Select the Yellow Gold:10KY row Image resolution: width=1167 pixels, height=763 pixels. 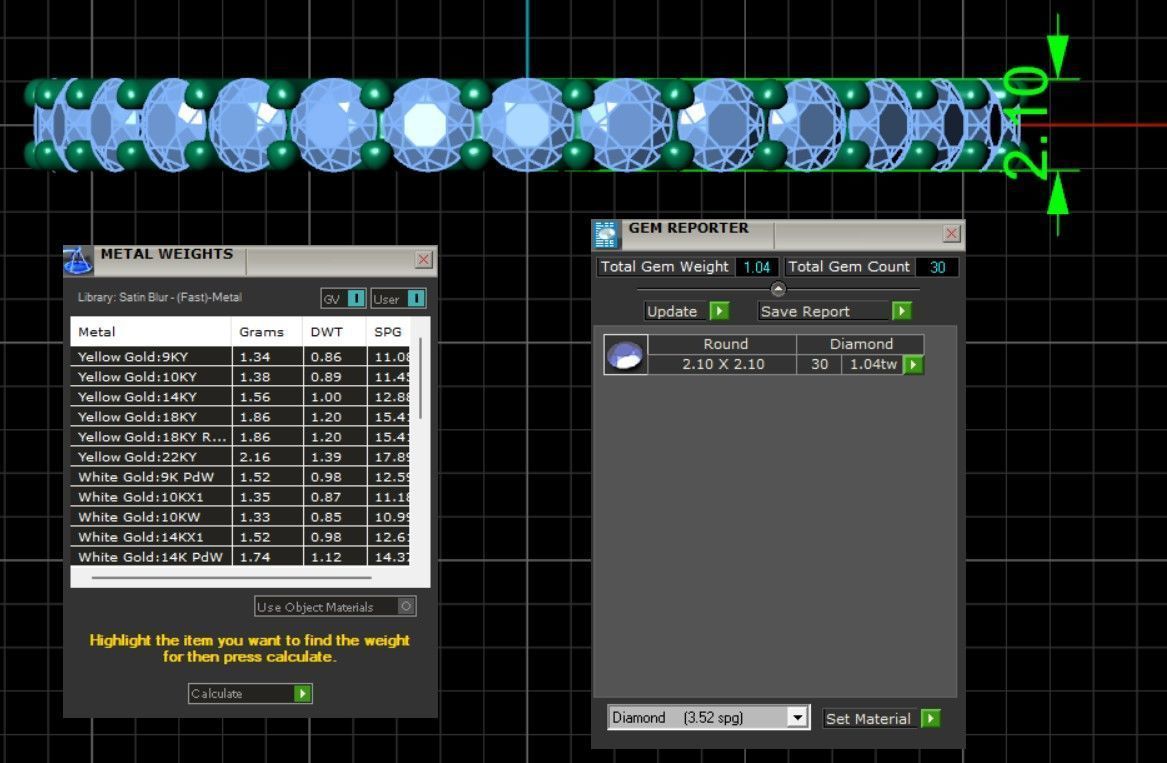click(240, 377)
